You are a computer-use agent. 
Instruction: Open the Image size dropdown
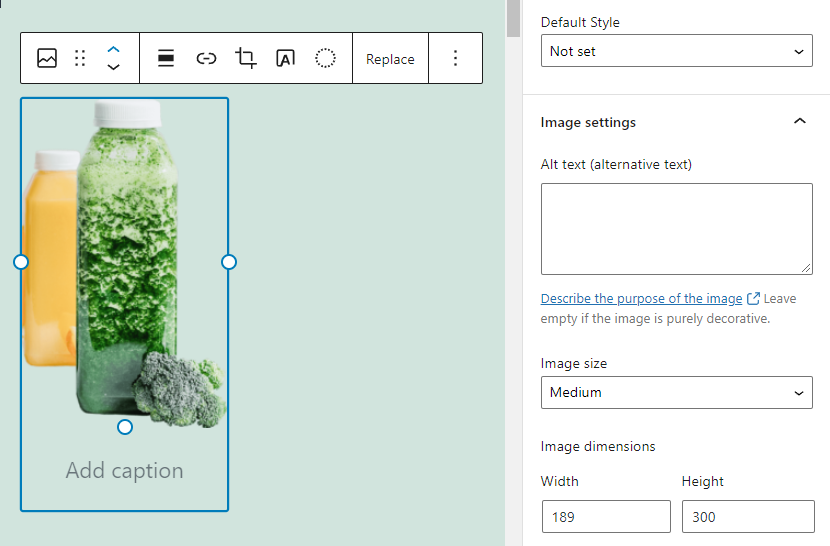(x=676, y=393)
